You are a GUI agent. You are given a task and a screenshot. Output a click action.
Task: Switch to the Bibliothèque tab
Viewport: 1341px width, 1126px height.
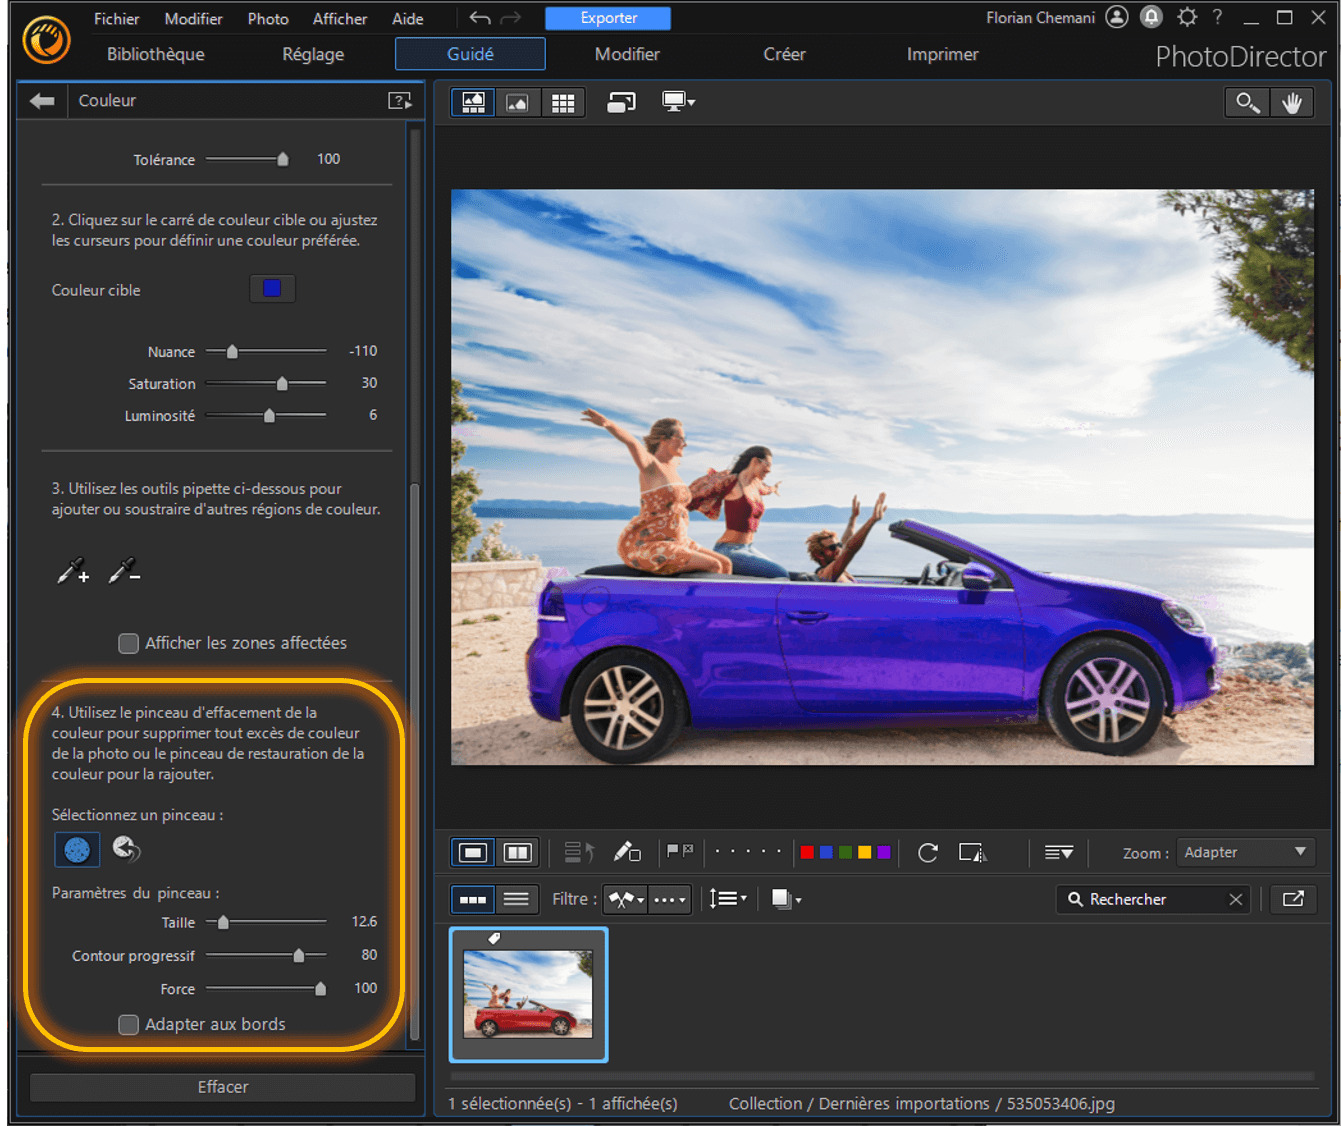coord(154,54)
